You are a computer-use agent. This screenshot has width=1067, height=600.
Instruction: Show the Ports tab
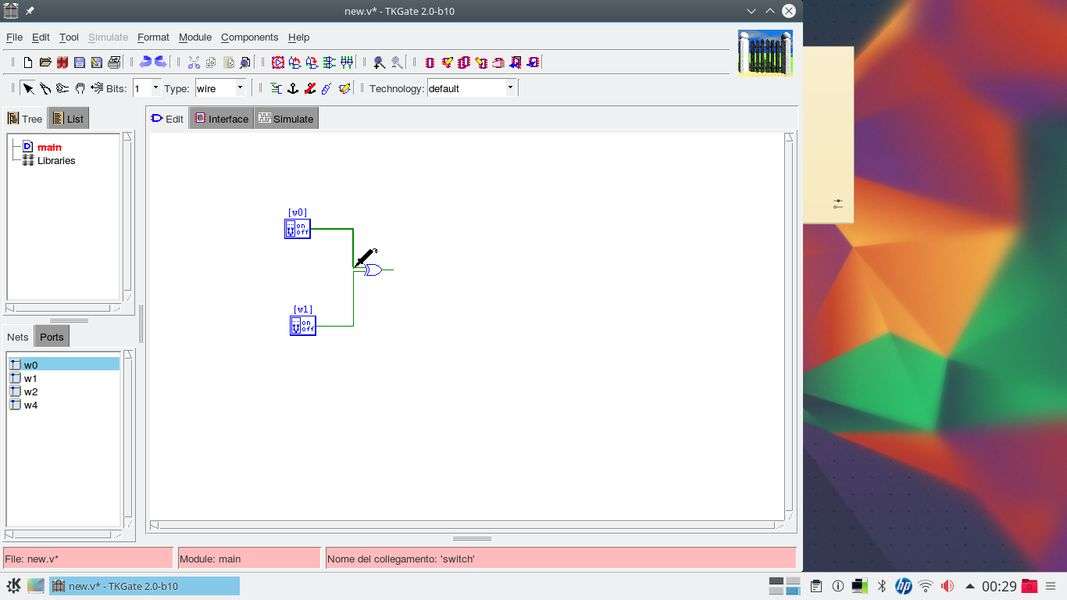(x=52, y=337)
